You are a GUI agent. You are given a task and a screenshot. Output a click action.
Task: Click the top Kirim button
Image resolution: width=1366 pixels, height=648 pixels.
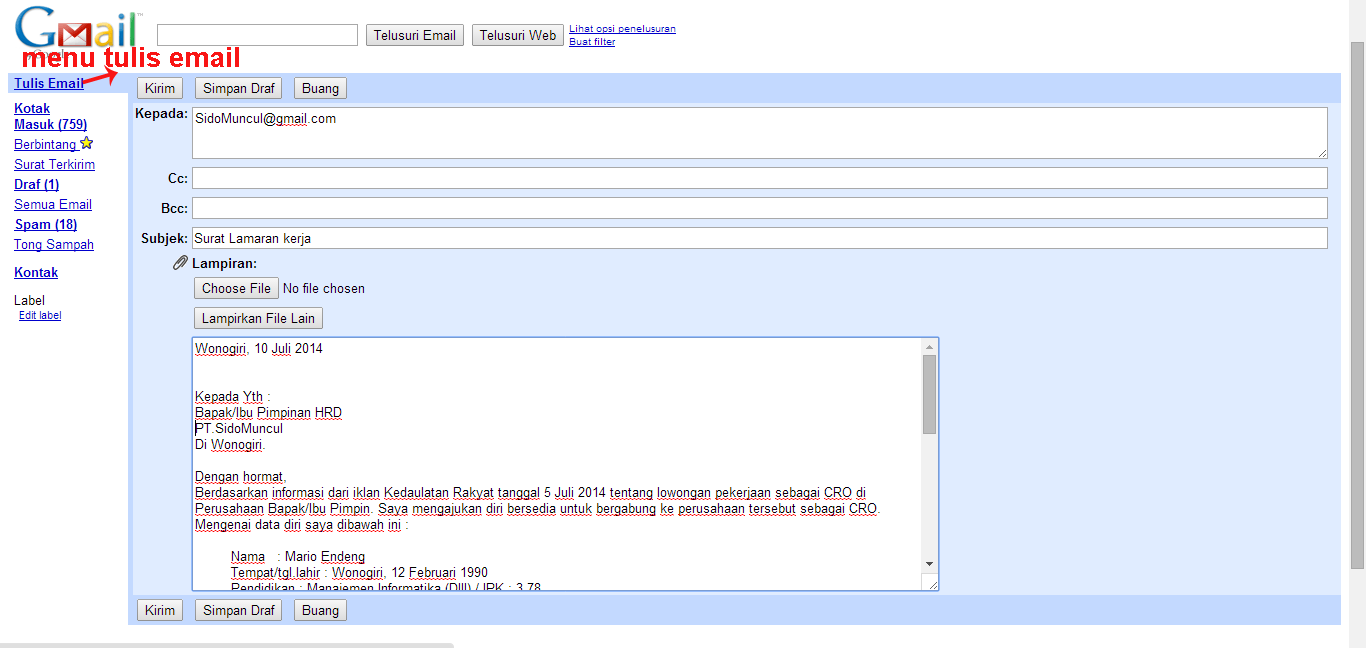pyautogui.click(x=160, y=88)
